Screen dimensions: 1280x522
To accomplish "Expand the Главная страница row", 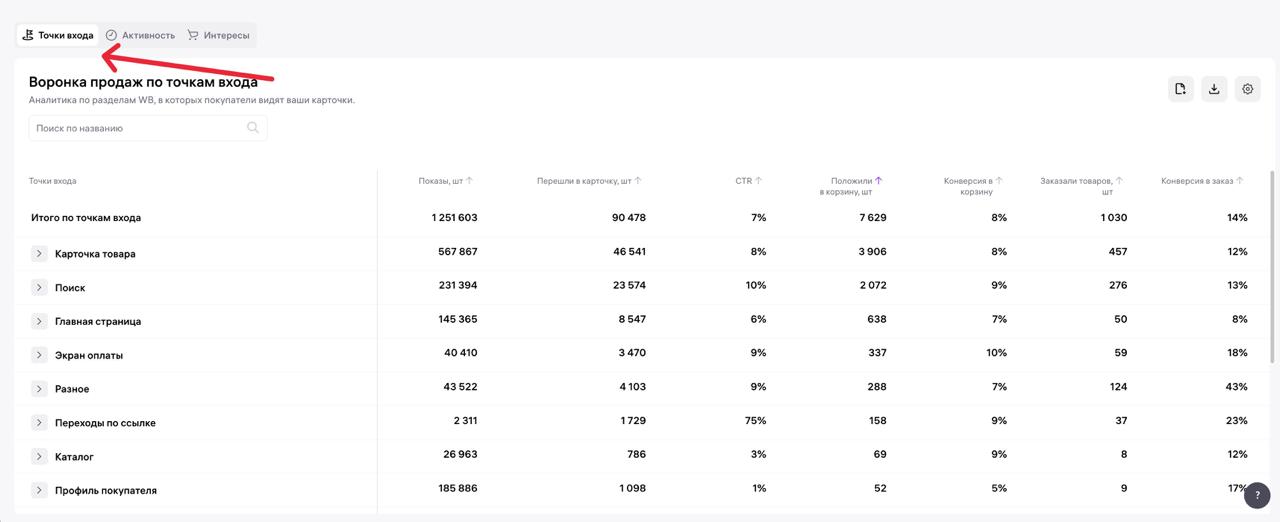I will click(x=39, y=322).
